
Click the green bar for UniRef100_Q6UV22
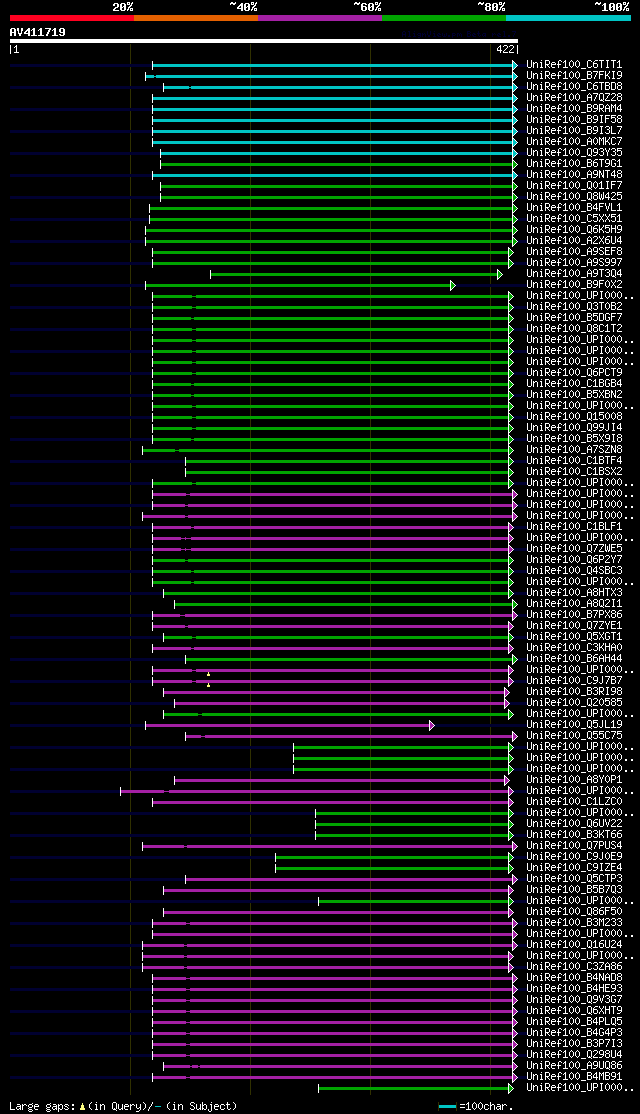(x=414, y=824)
